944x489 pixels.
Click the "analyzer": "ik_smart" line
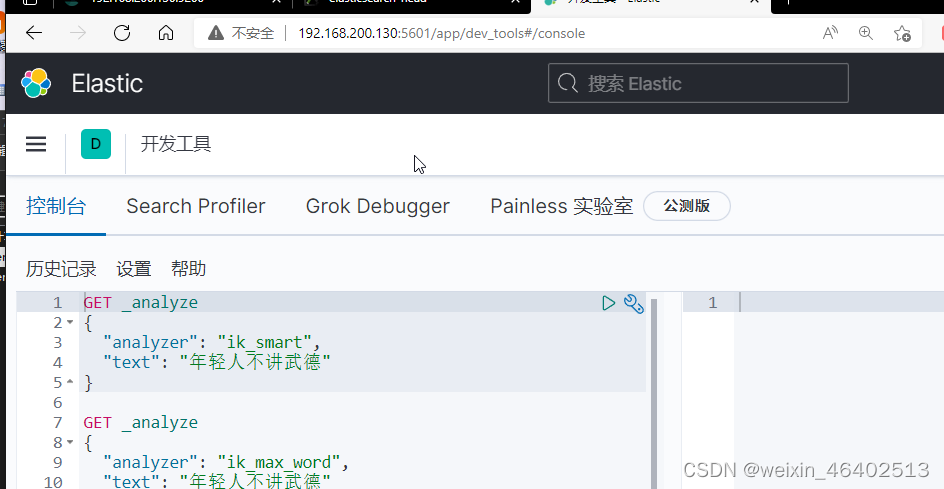[x=211, y=342]
